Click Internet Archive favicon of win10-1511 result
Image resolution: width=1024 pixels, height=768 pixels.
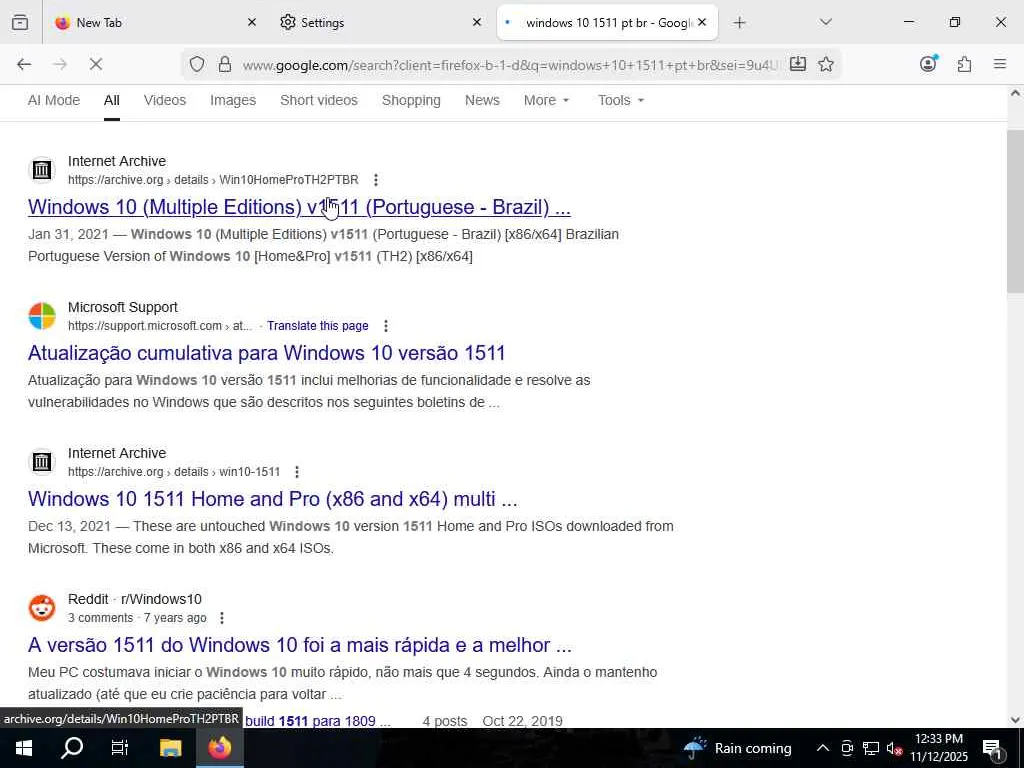(42, 462)
